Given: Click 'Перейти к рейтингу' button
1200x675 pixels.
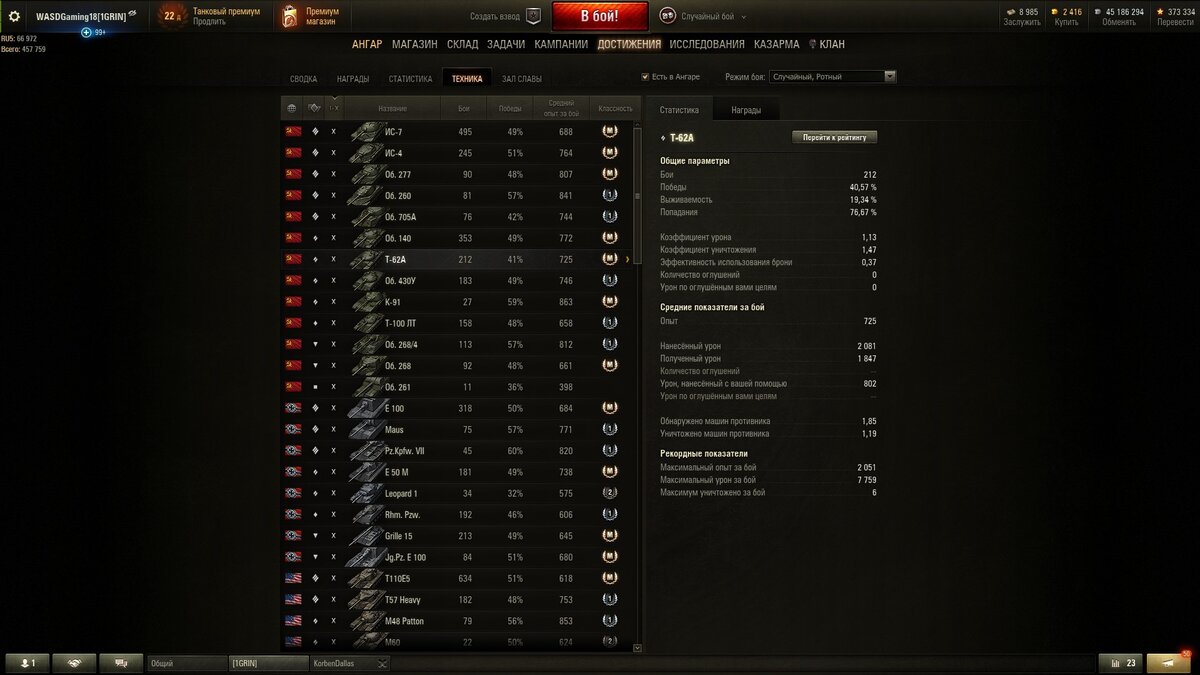Looking at the screenshot, I should pyautogui.click(x=834, y=137).
